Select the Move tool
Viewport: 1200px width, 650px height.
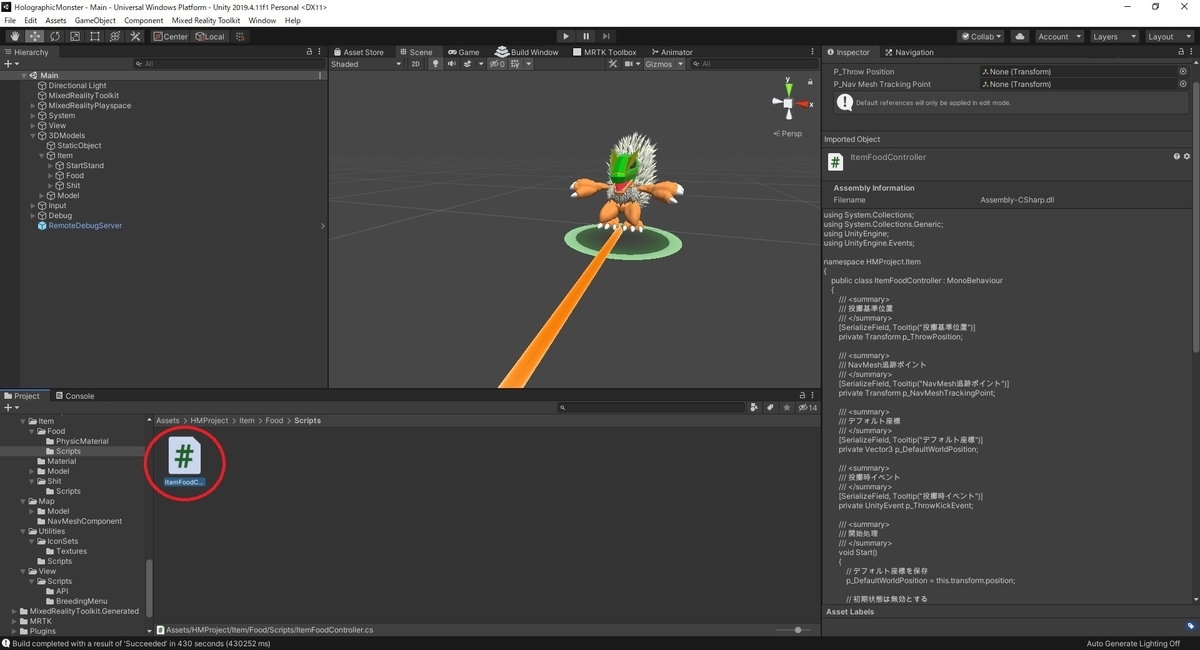[34, 36]
